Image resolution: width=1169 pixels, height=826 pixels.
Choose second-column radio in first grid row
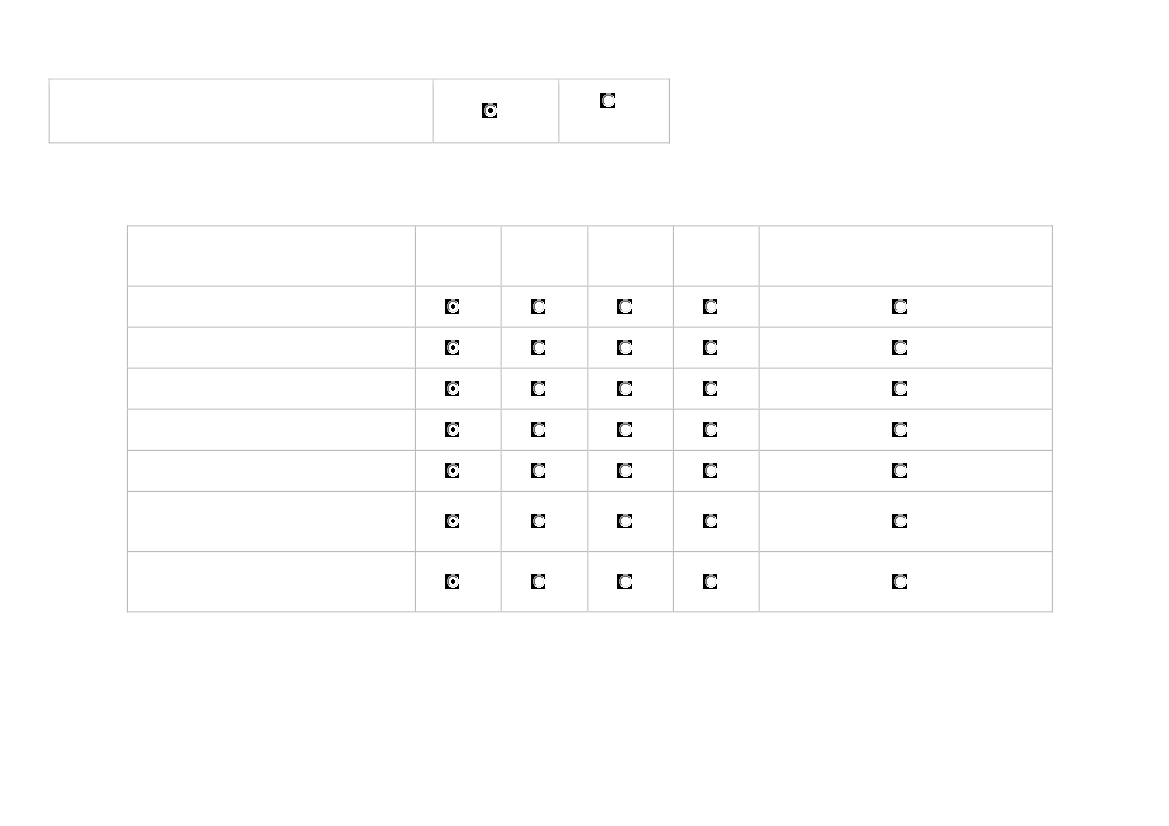click(538, 307)
